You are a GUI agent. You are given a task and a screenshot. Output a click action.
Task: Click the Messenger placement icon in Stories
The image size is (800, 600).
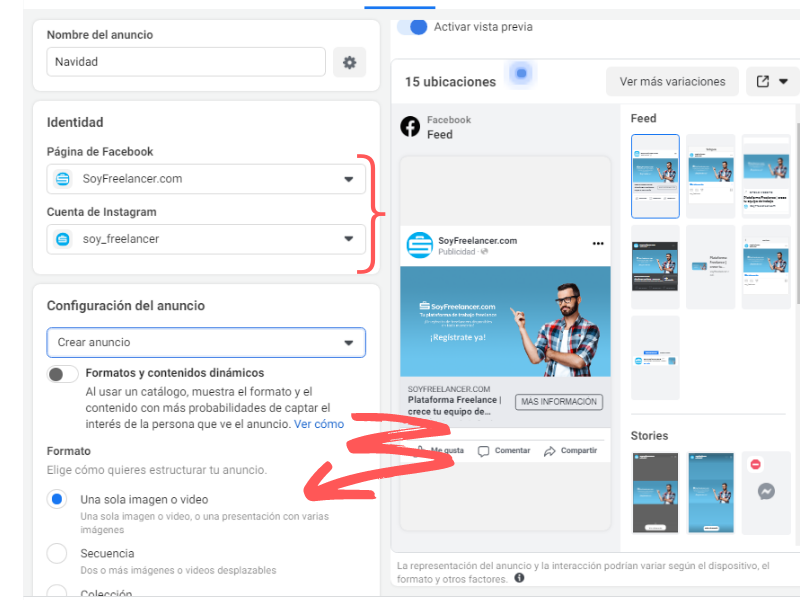(x=766, y=491)
